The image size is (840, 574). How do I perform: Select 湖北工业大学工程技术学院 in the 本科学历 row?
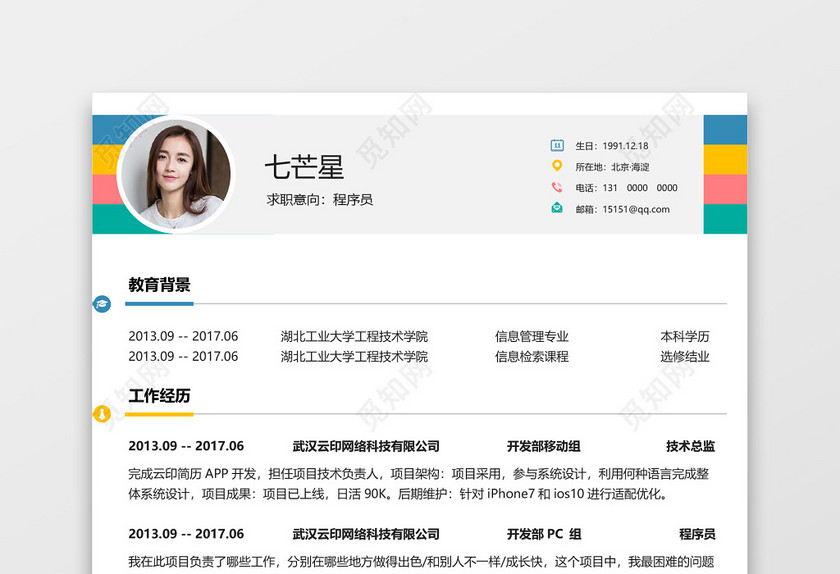[x=354, y=336]
